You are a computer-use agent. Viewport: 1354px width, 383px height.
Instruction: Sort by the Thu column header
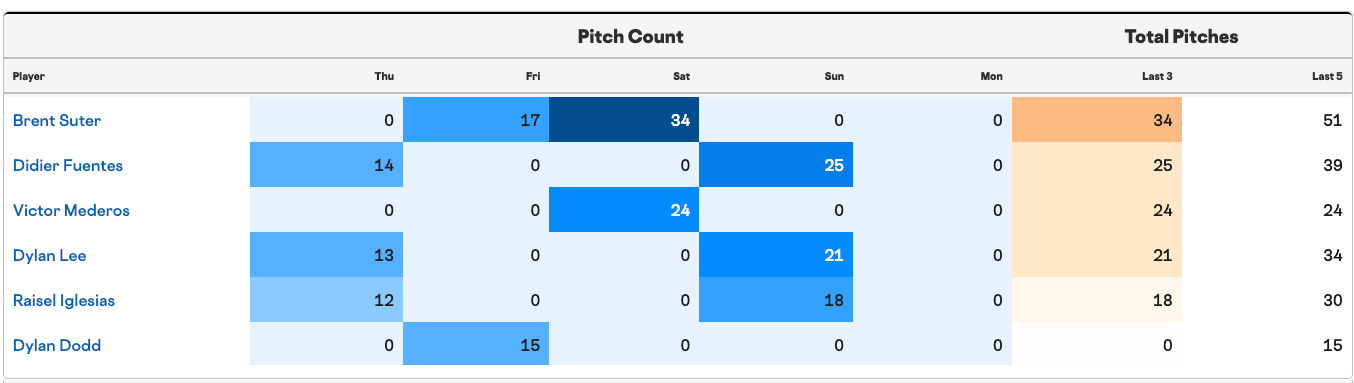pos(384,76)
